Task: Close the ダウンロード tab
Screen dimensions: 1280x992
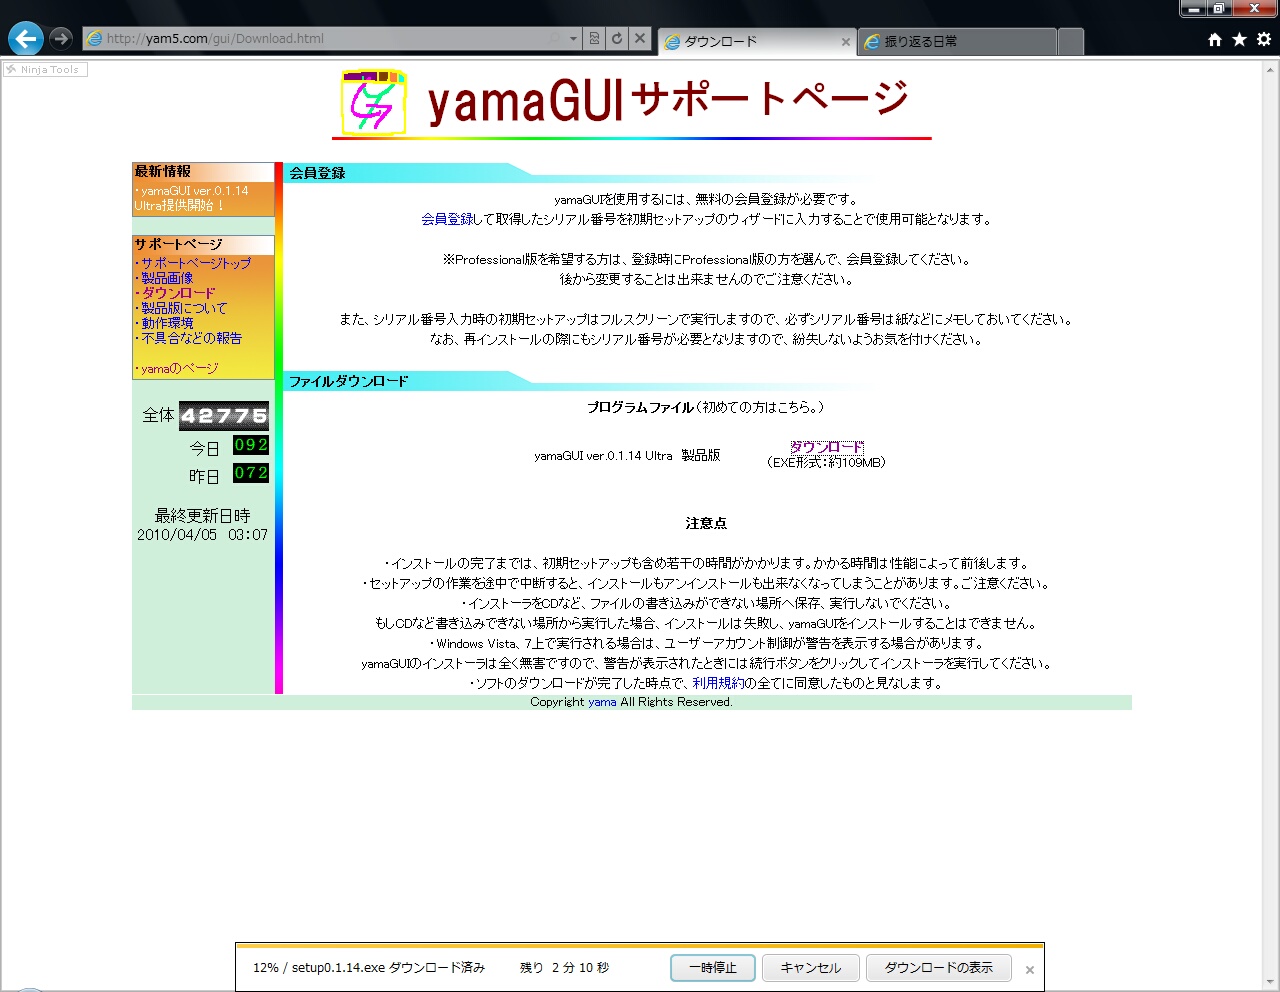Action: tap(846, 42)
